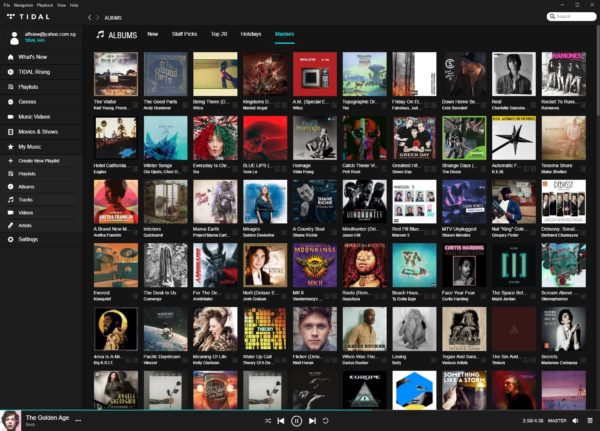The height and width of the screenshot is (431, 600).
Task: Open more options next to The Golden Age
Action: click(x=78, y=421)
